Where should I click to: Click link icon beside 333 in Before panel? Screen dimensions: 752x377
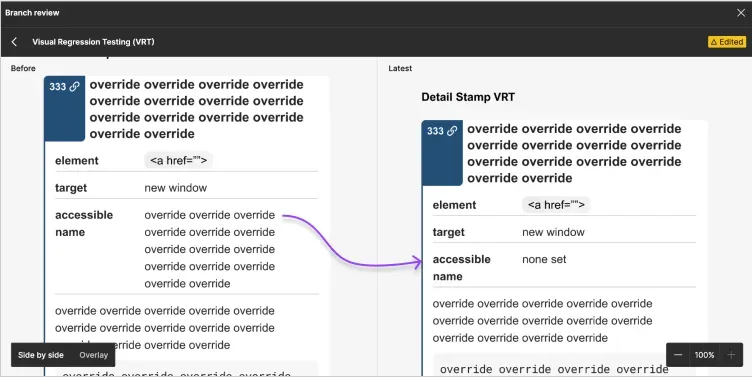[74, 87]
